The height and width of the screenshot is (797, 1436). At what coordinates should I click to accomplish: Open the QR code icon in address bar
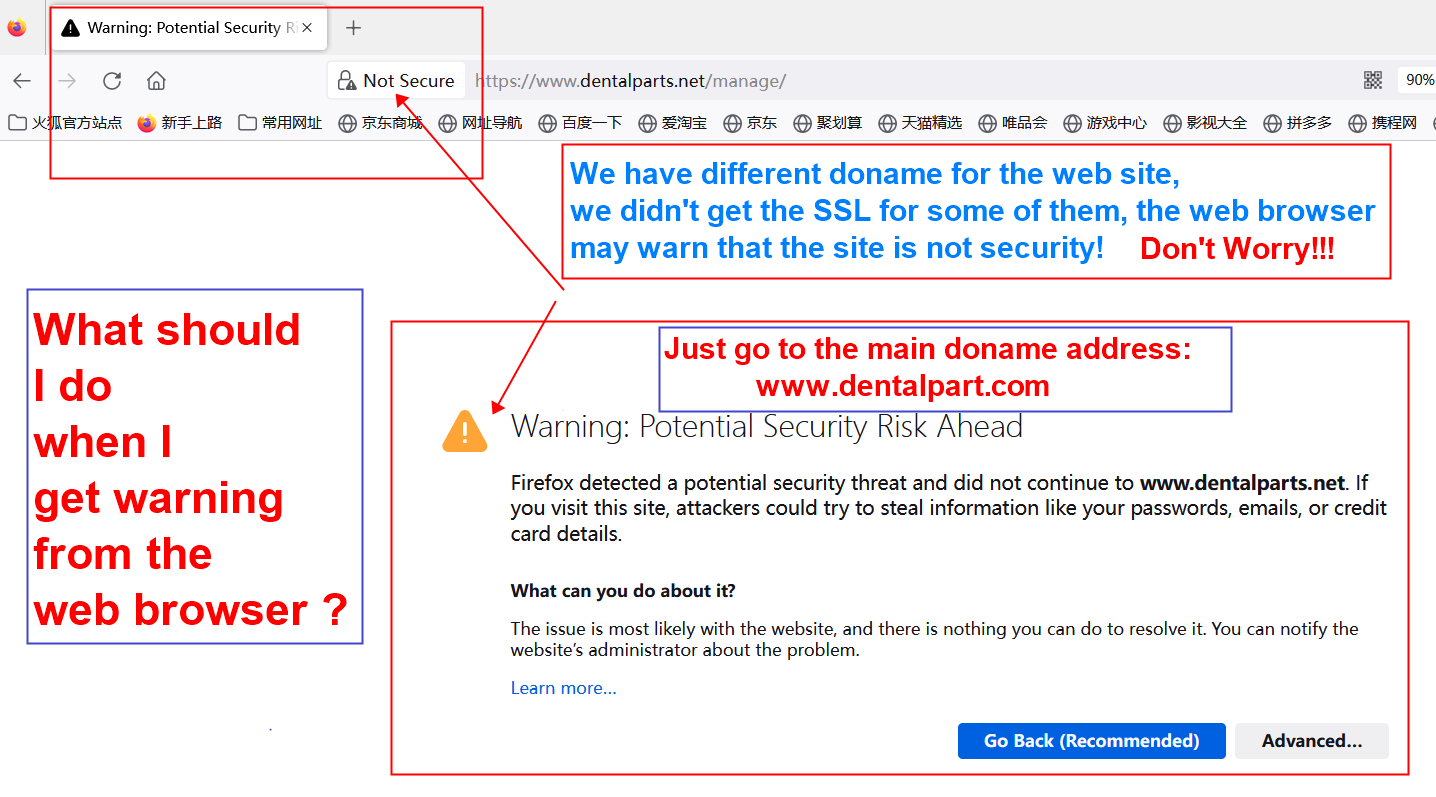coord(1373,80)
